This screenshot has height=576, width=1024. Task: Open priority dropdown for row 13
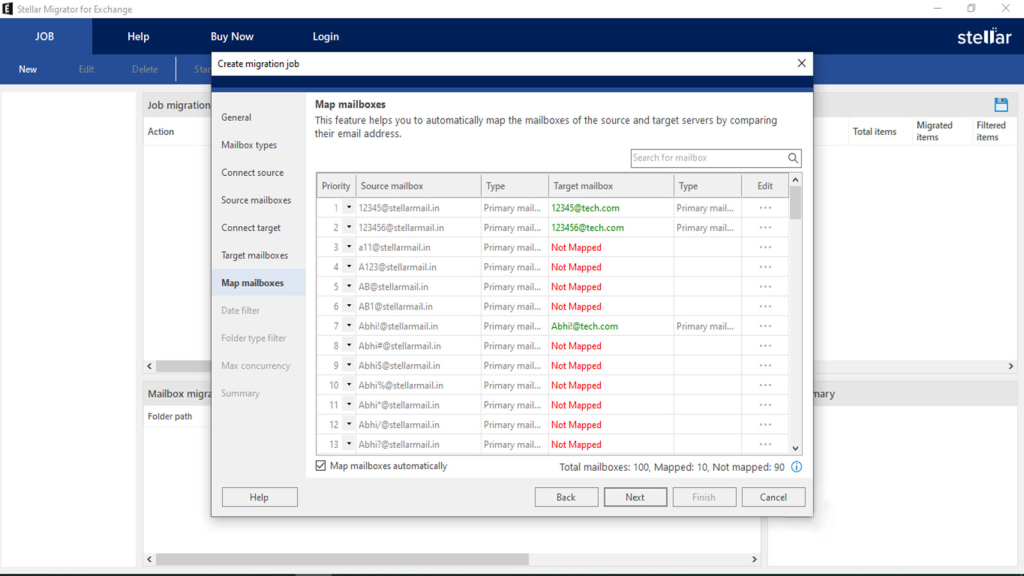tap(349, 445)
